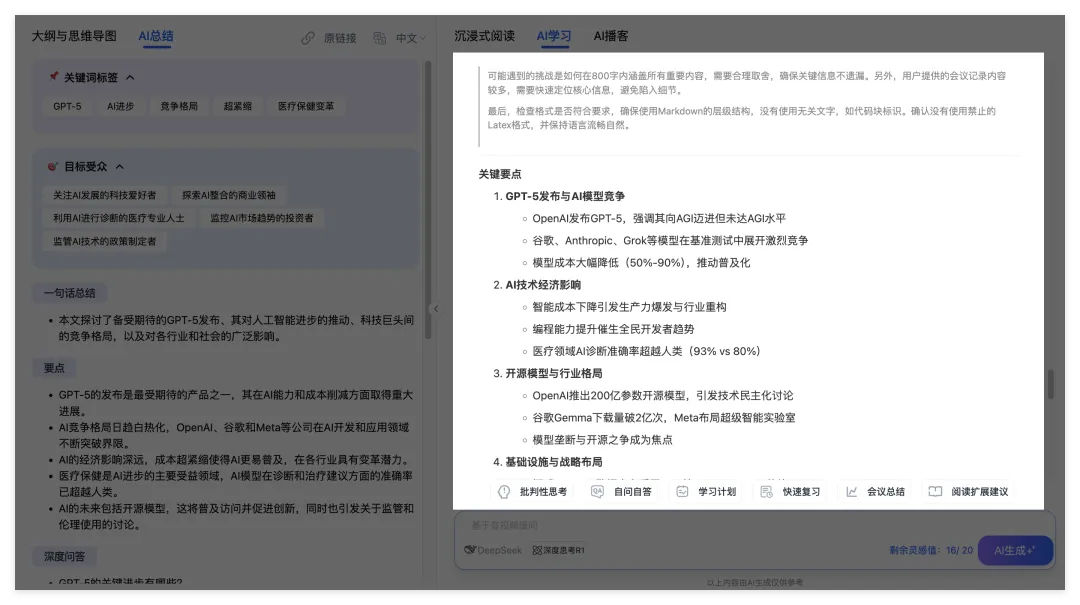This screenshot has width=1080, height=605.
Task: Select the 利用AI进行诊断的医疗专业人士 audience tag
Action: [x=118, y=218]
